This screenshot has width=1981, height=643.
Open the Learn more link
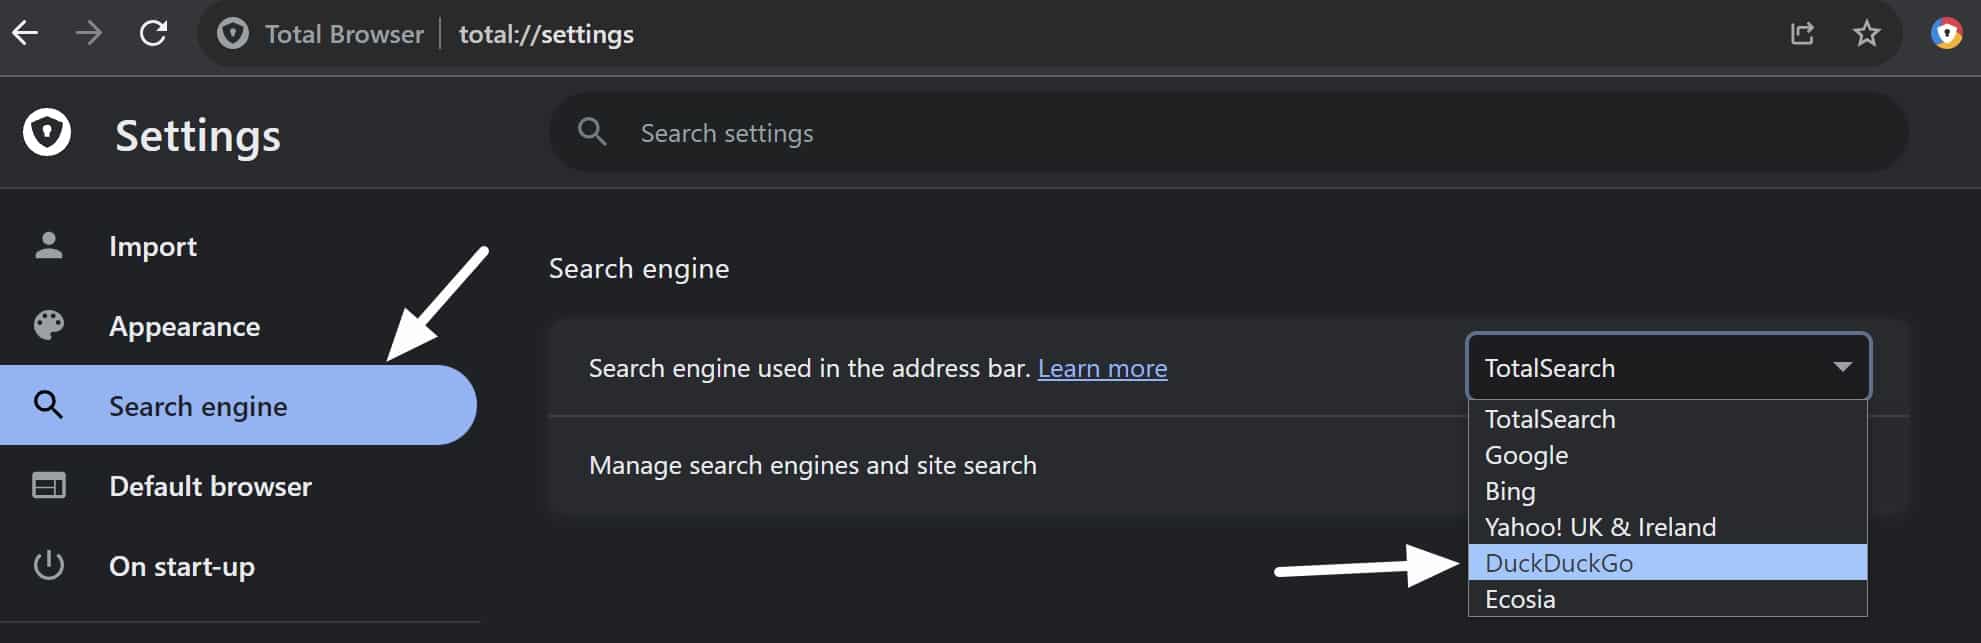(x=1102, y=368)
